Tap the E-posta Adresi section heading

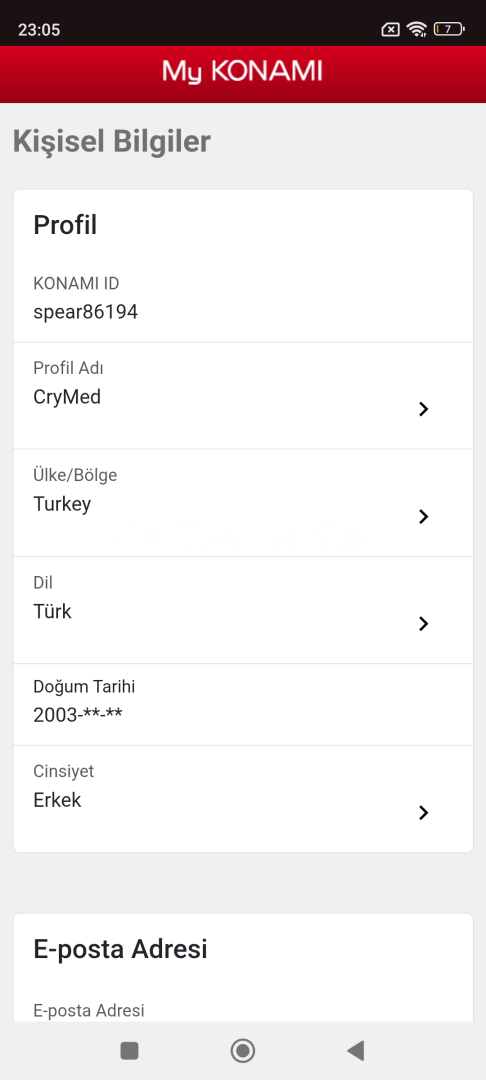pyautogui.click(x=120, y=949)
